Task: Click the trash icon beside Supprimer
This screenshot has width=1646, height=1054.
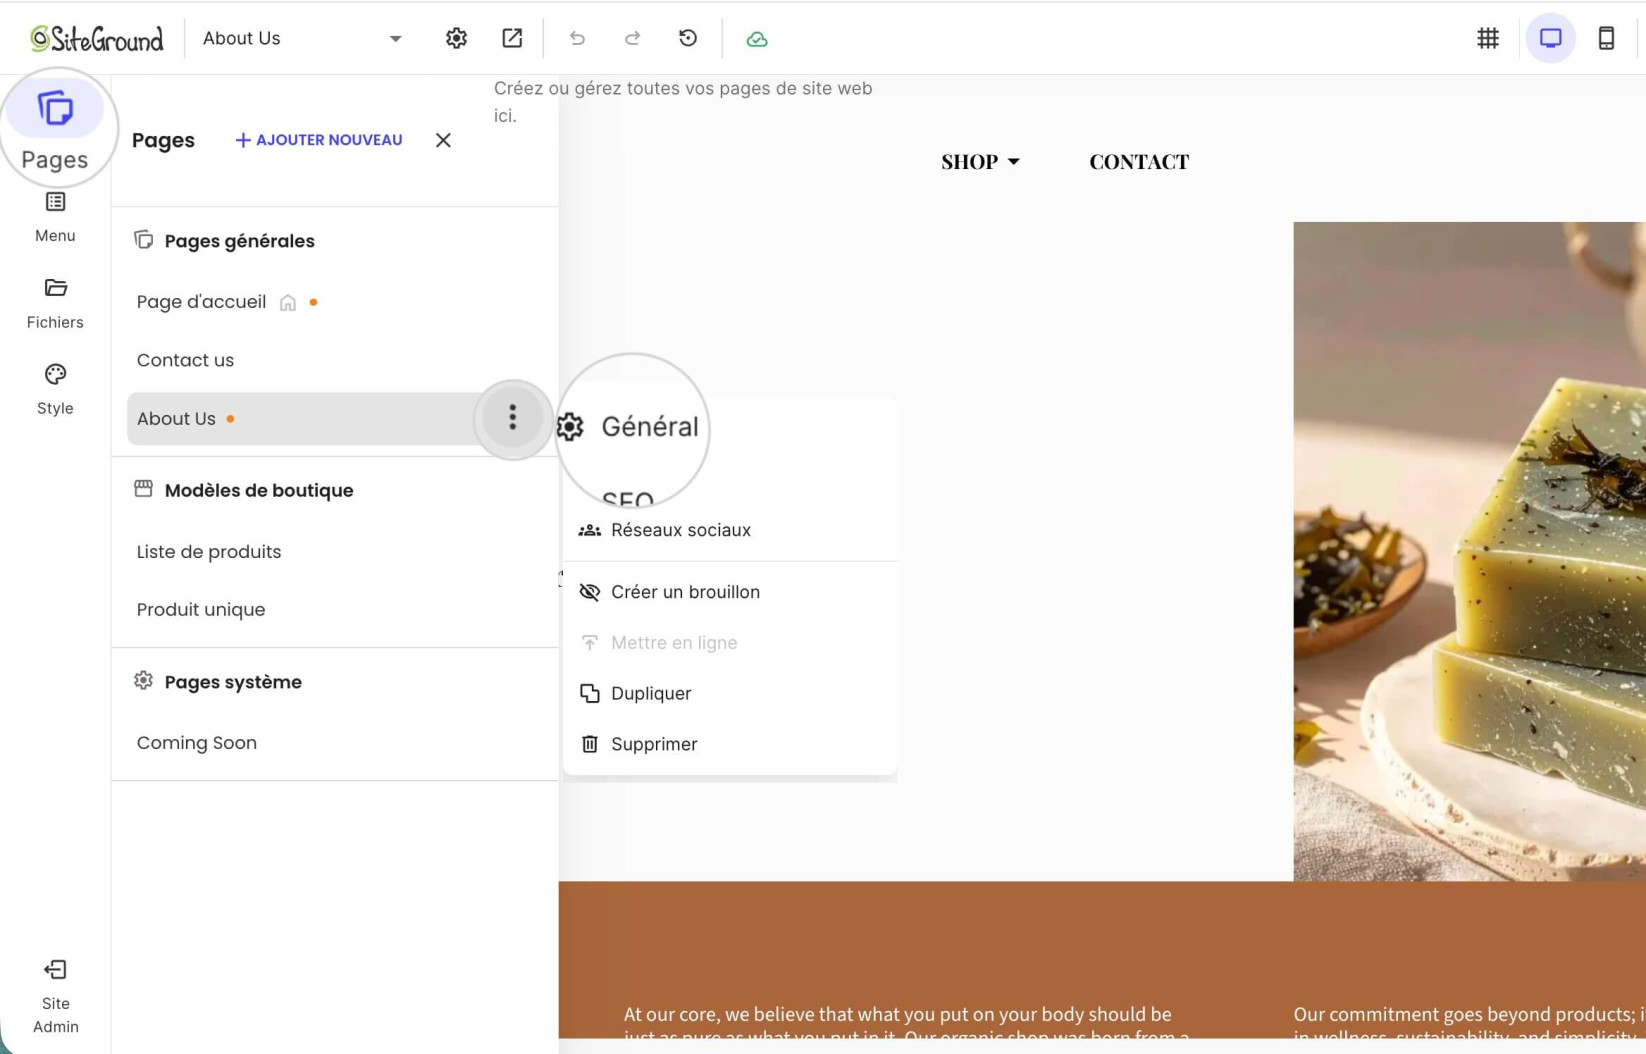Action: [590, 744]
